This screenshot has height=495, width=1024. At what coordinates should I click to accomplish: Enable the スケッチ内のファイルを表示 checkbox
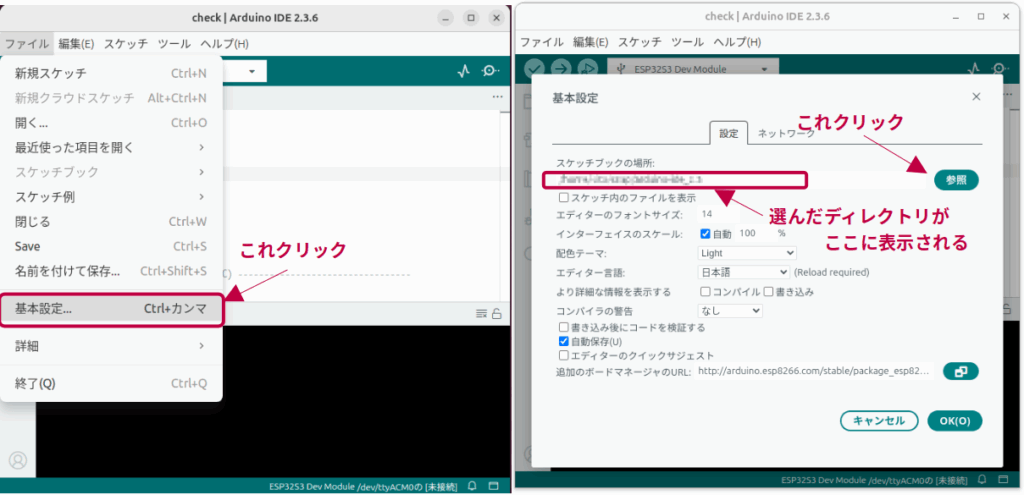pyautogui.click(x=564, y=198)
